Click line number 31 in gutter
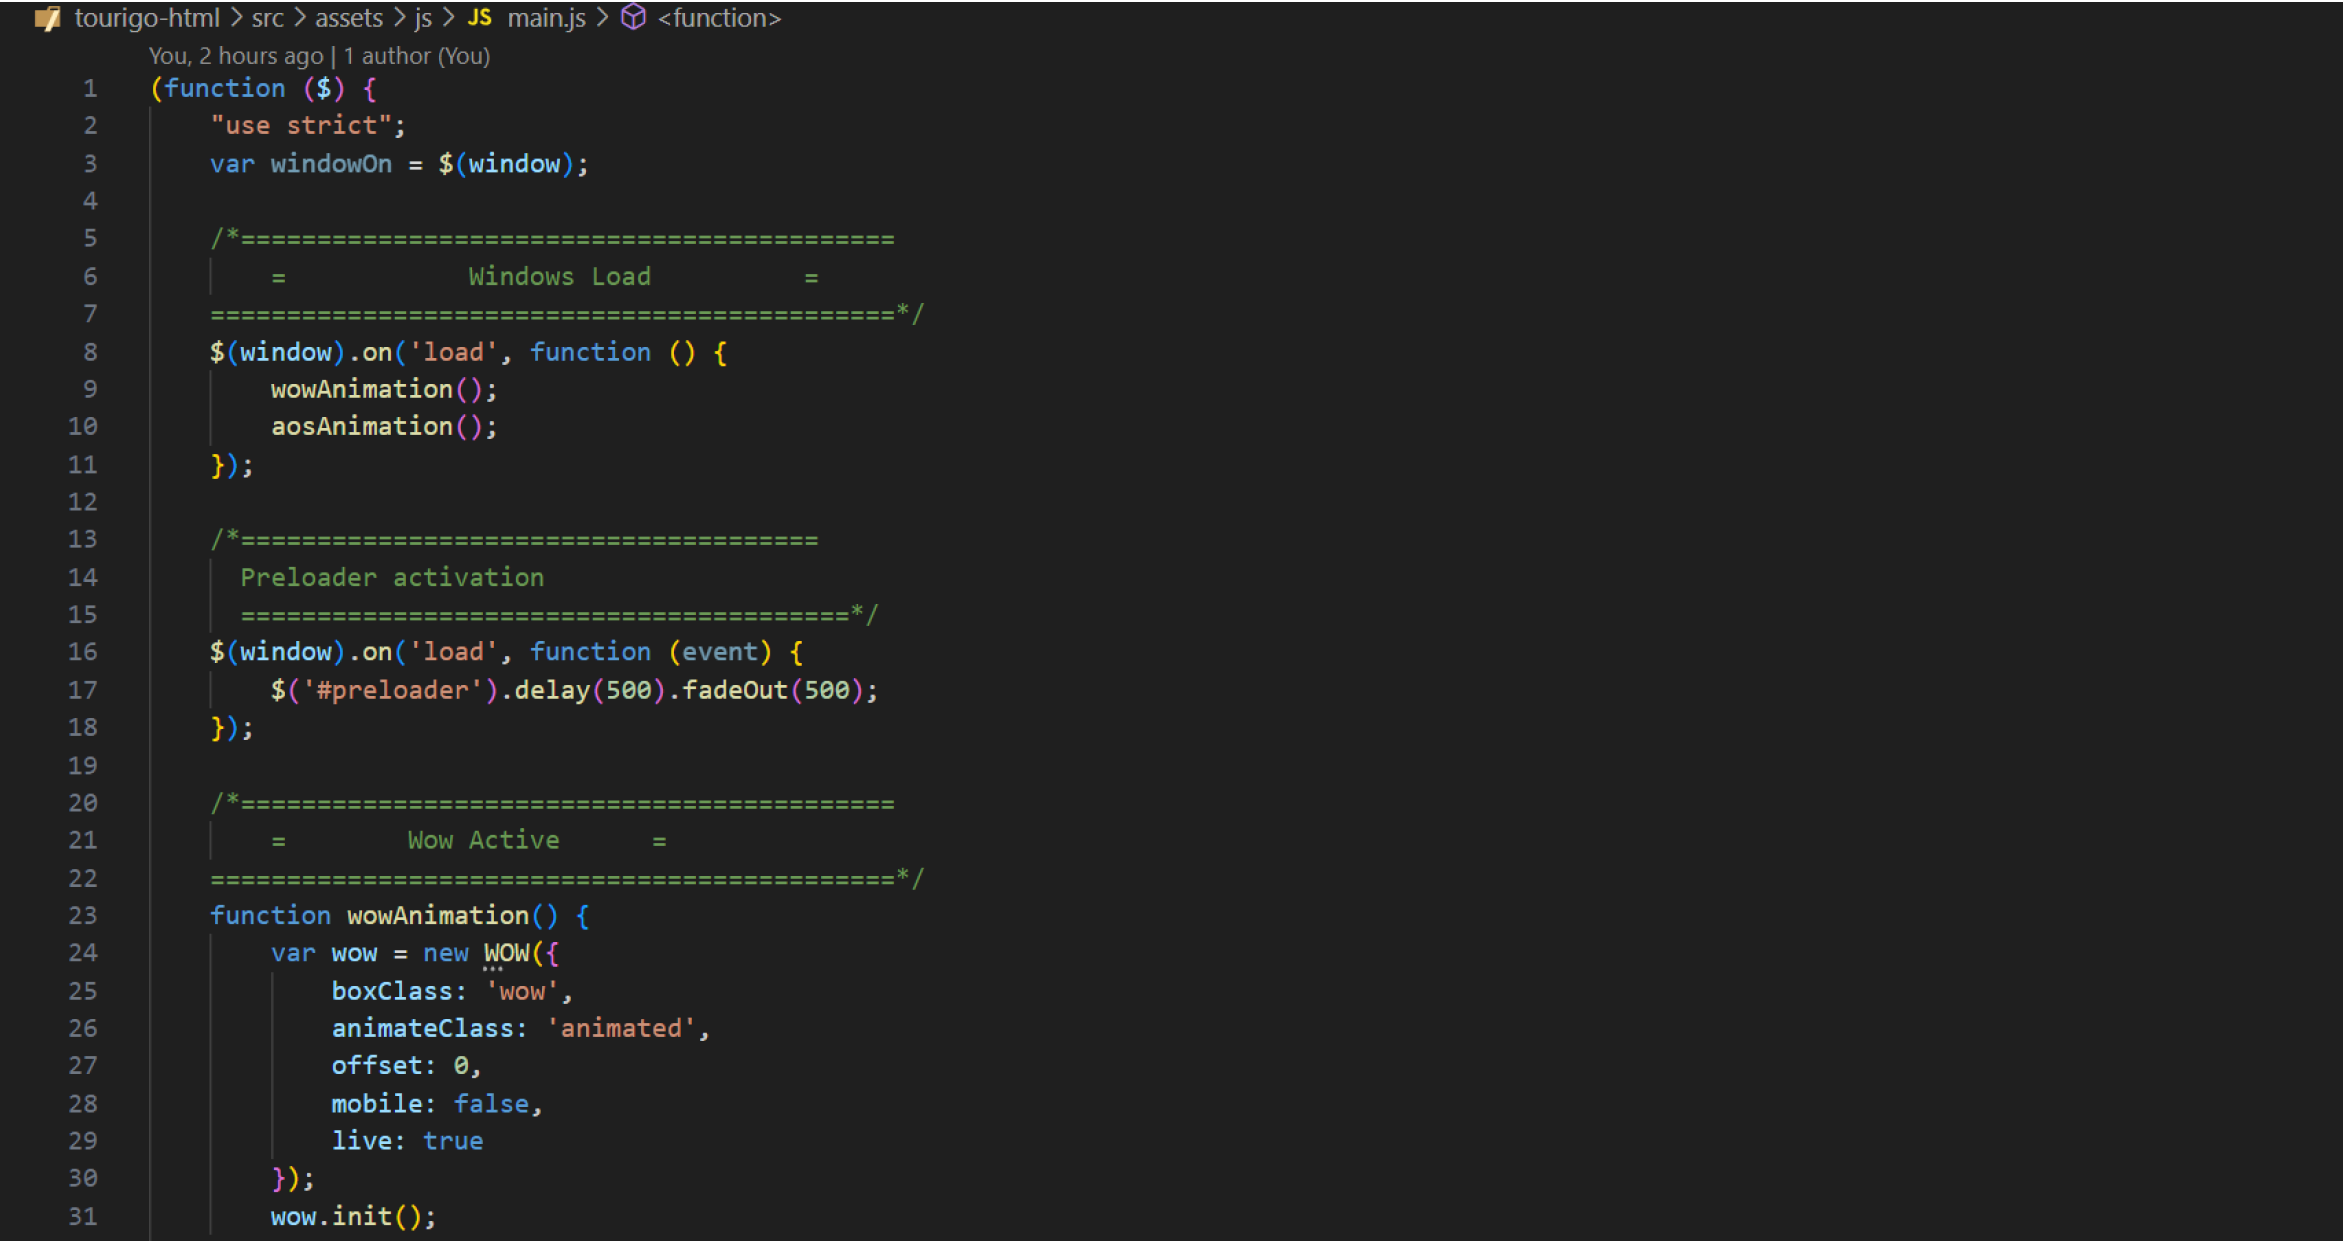The width and height of the screenshot is (2343, 1241). click(83, 1216)
